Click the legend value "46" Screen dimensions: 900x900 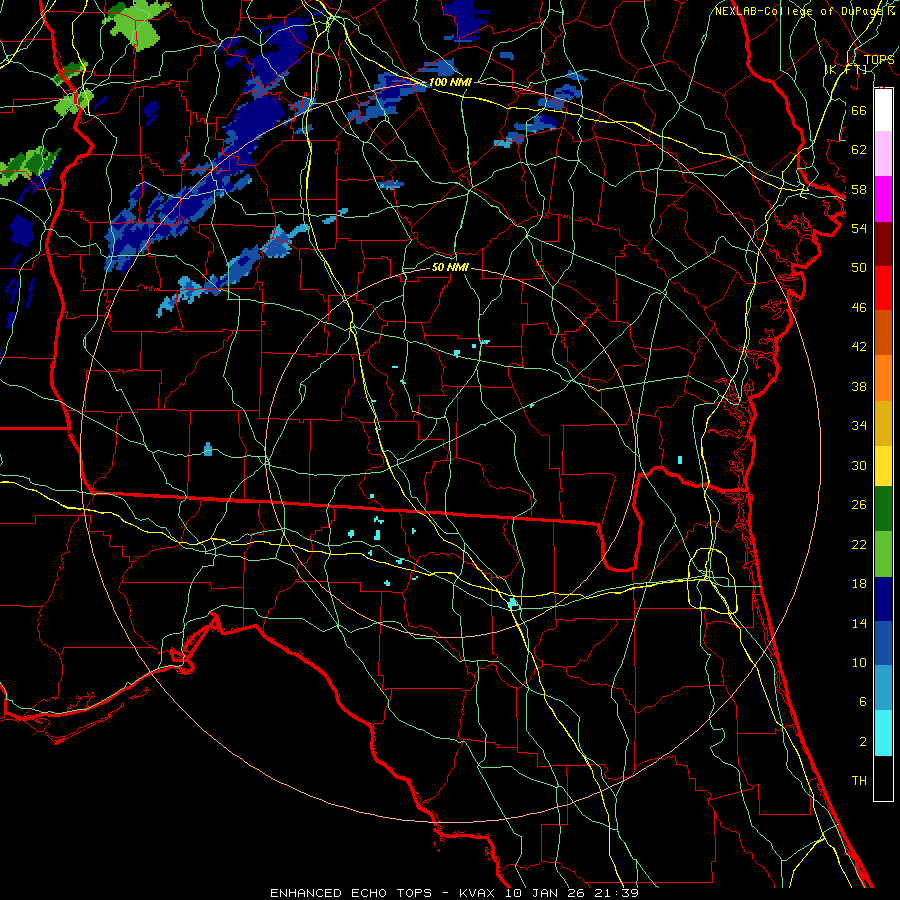tap(859, 308)
